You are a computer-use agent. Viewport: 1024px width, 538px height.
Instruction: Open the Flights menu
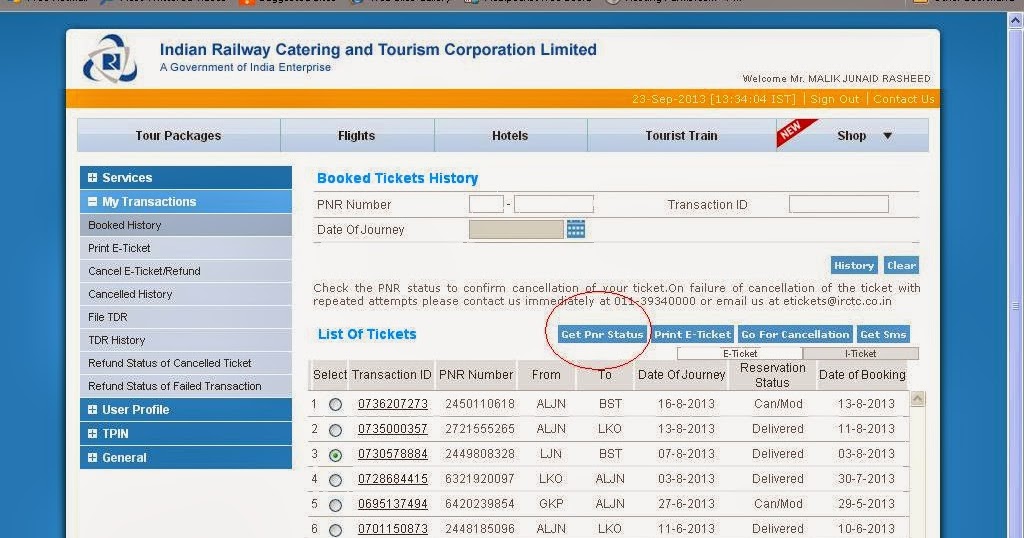tap(357, 135)
